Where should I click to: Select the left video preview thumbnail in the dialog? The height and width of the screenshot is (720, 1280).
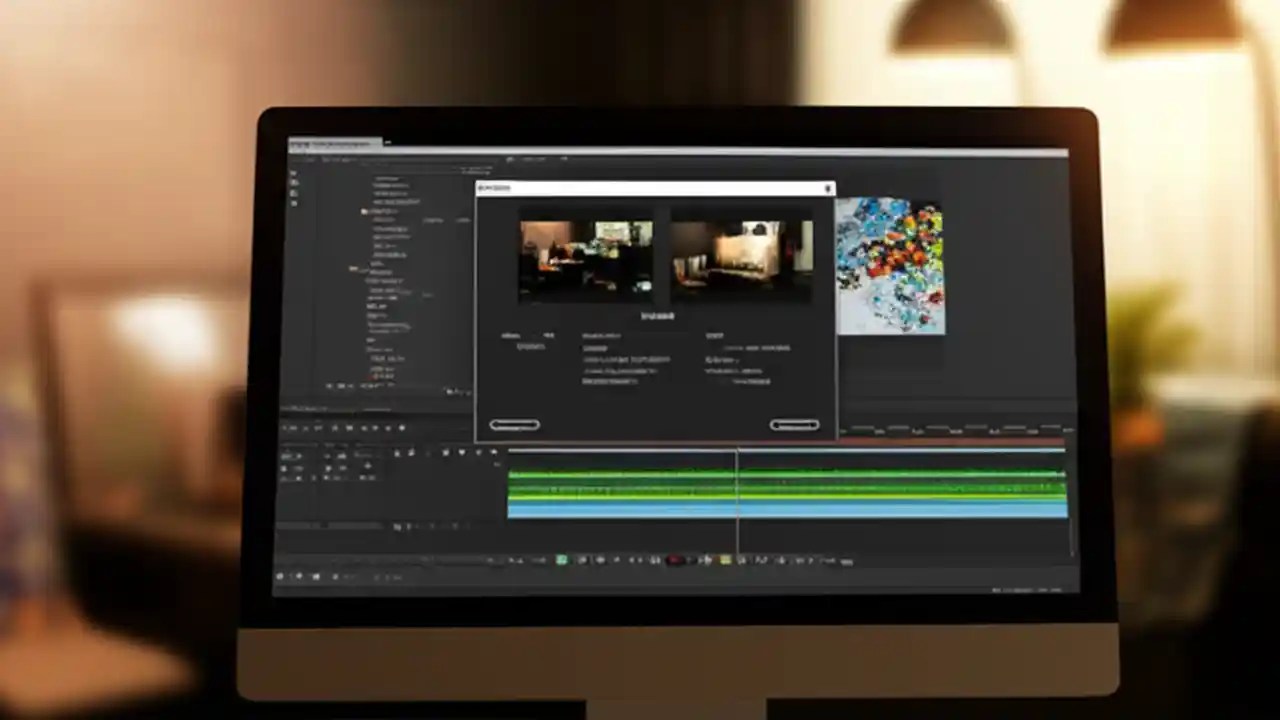(586, 255)
